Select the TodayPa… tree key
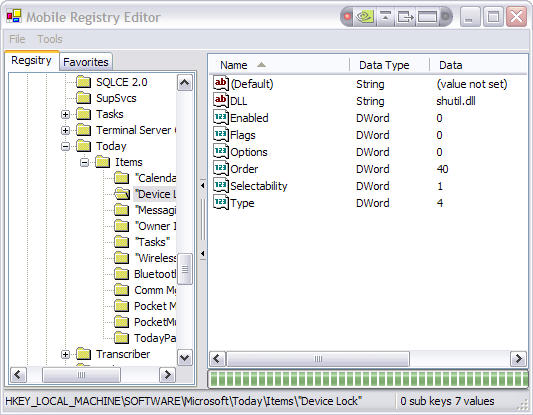The image size is (533, 415). click(155, 338)
